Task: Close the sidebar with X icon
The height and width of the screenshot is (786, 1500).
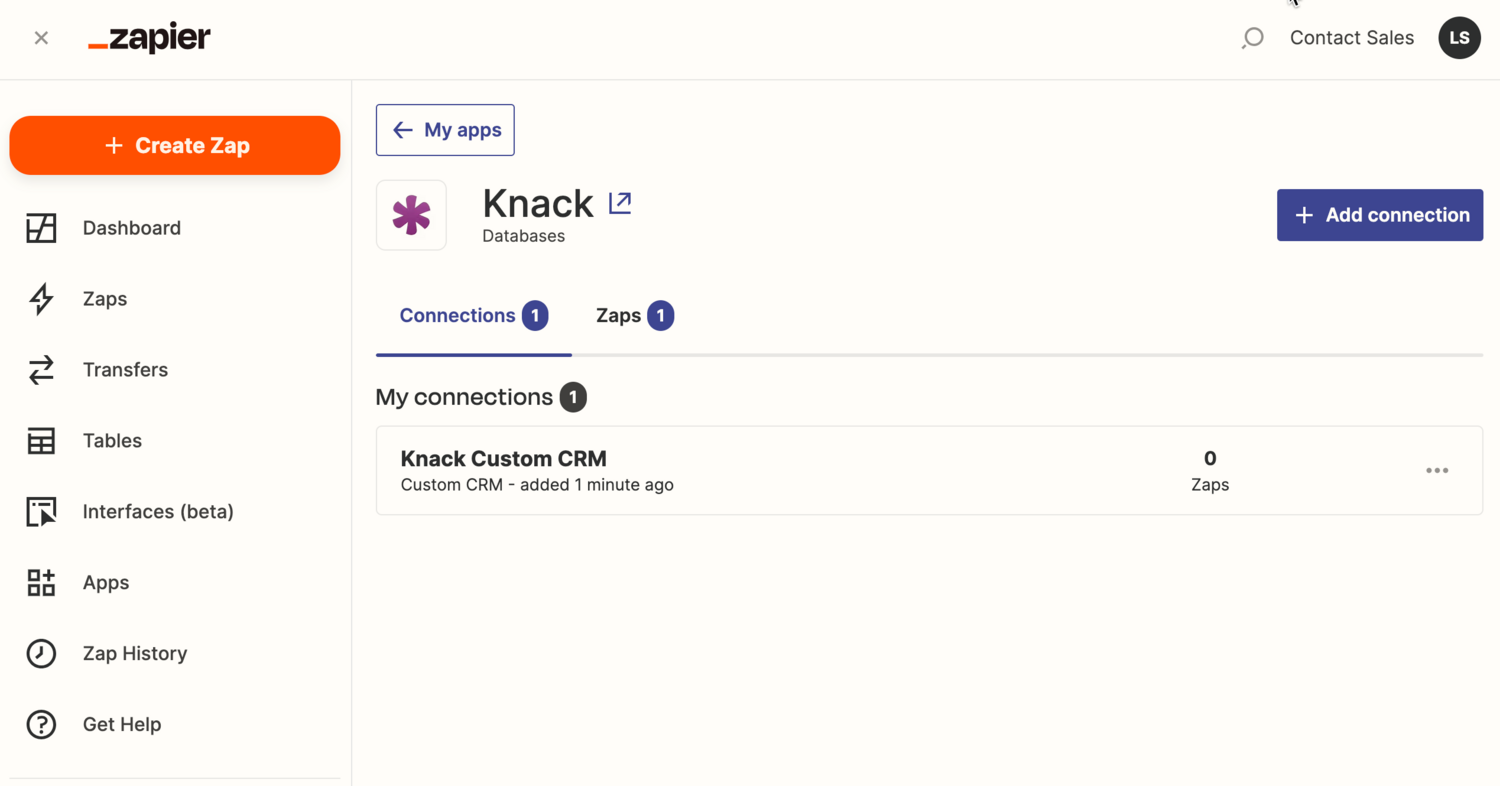Action: (x=41, y=38)
